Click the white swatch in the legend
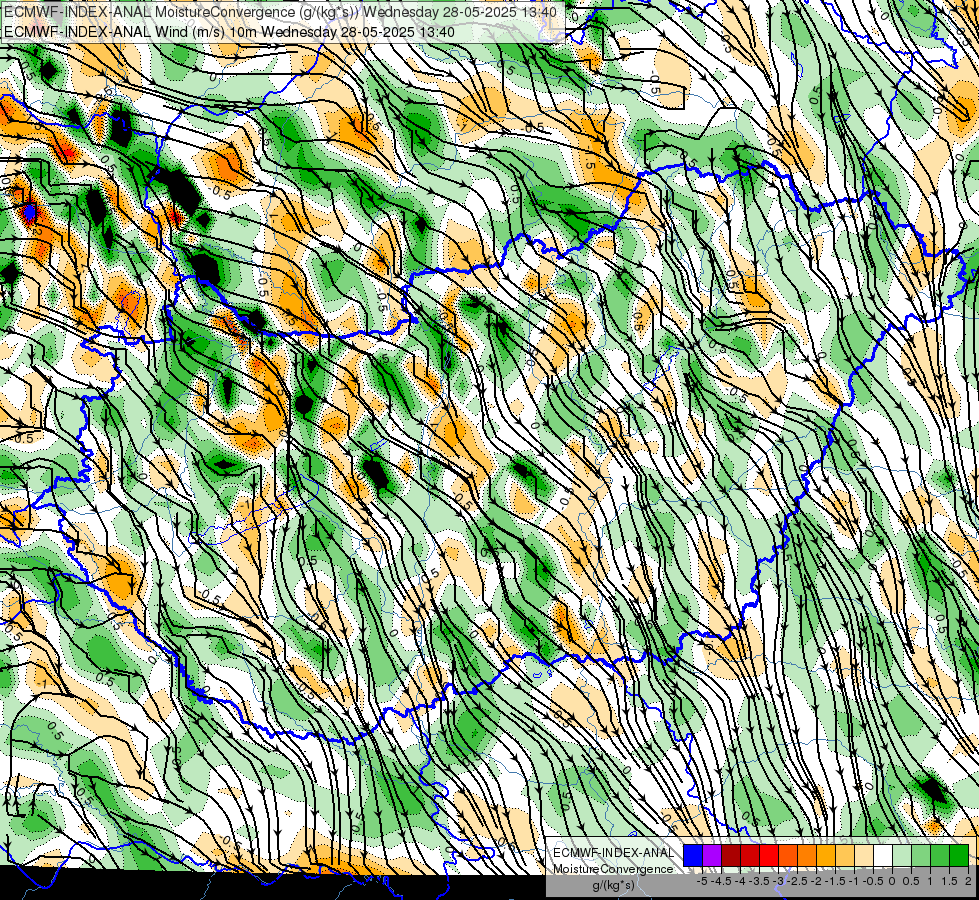This screenshot has height=900, width=979. tap(883, 855)
